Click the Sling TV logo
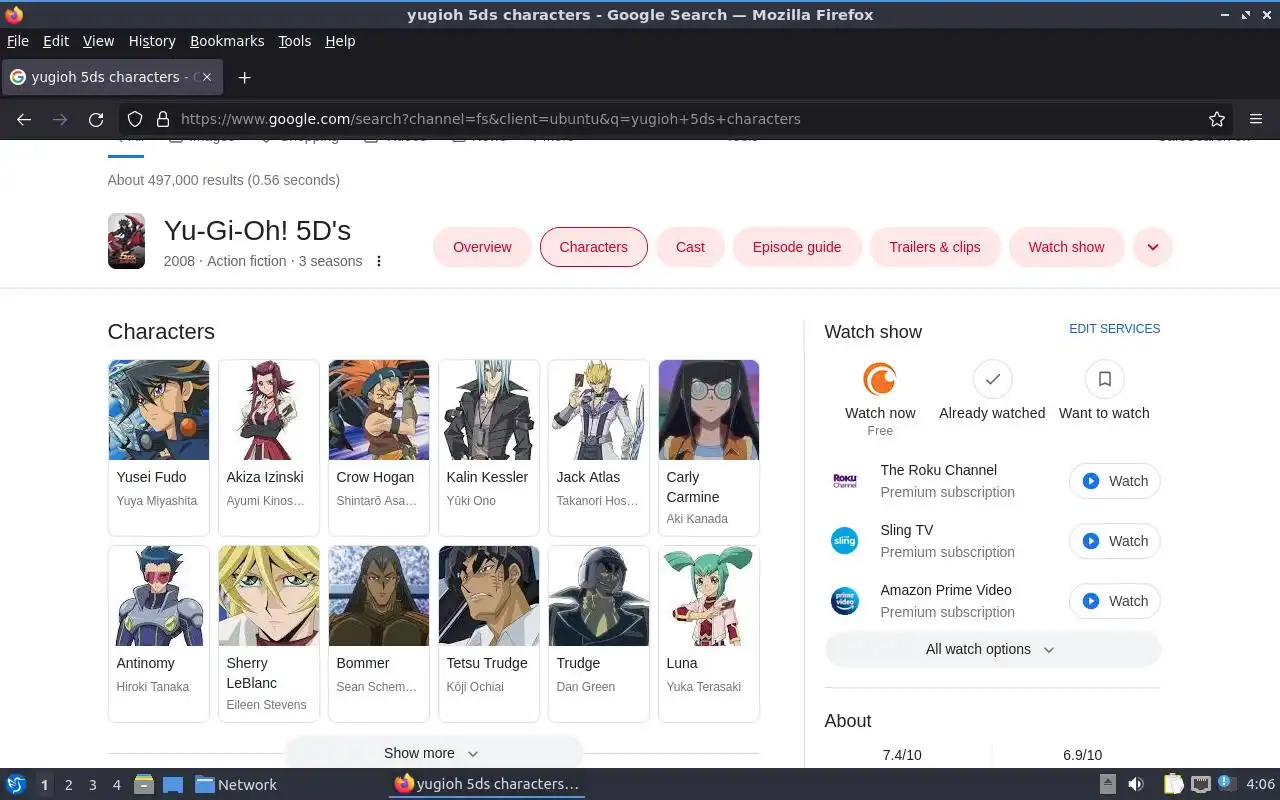Image resolution: width=1280 pixels, height=800 pixels. [845, 541]
